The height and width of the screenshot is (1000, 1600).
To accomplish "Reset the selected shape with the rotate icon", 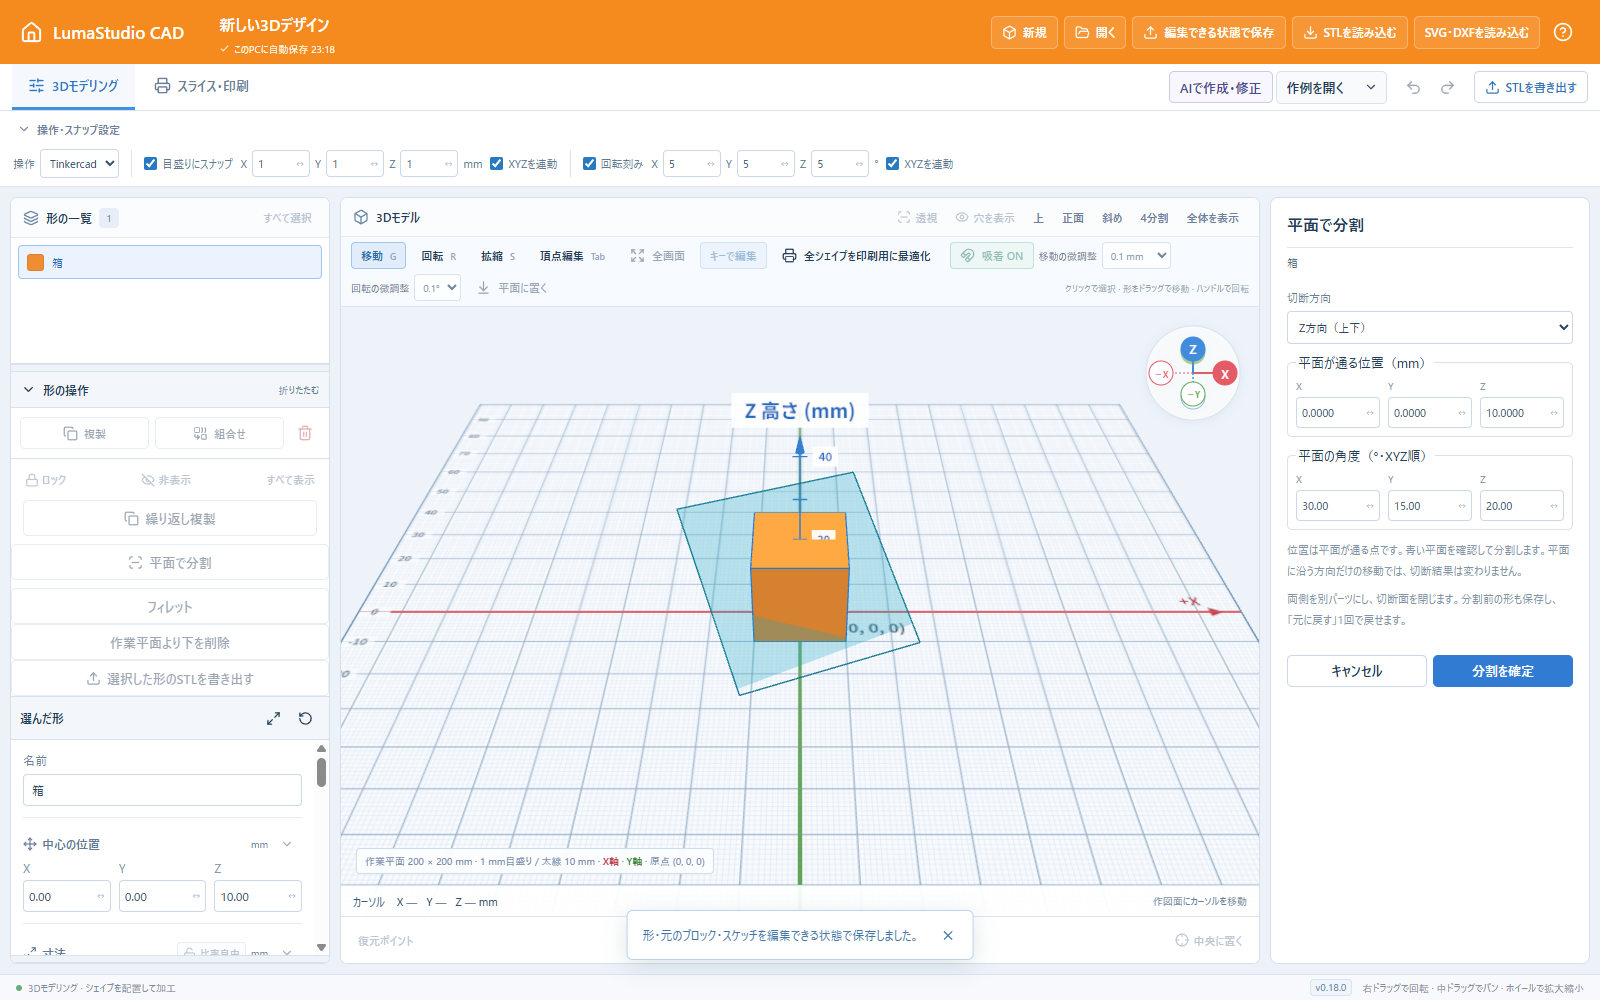I will click(305, 718).
